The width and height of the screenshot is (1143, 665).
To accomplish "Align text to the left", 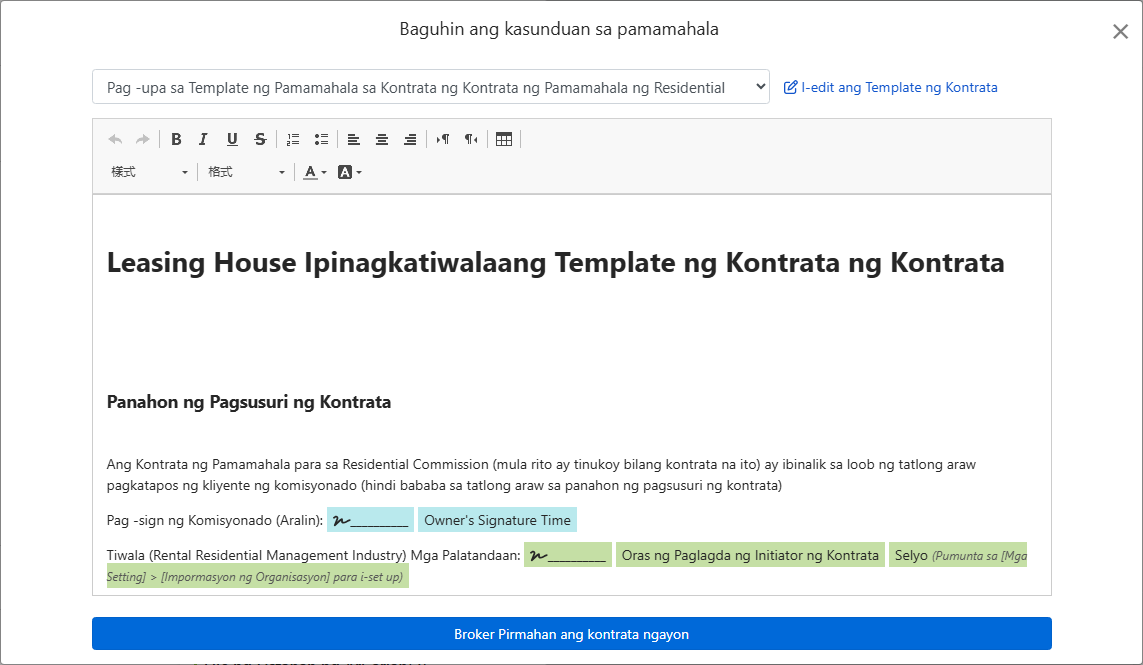I will (x=354, y=139).
